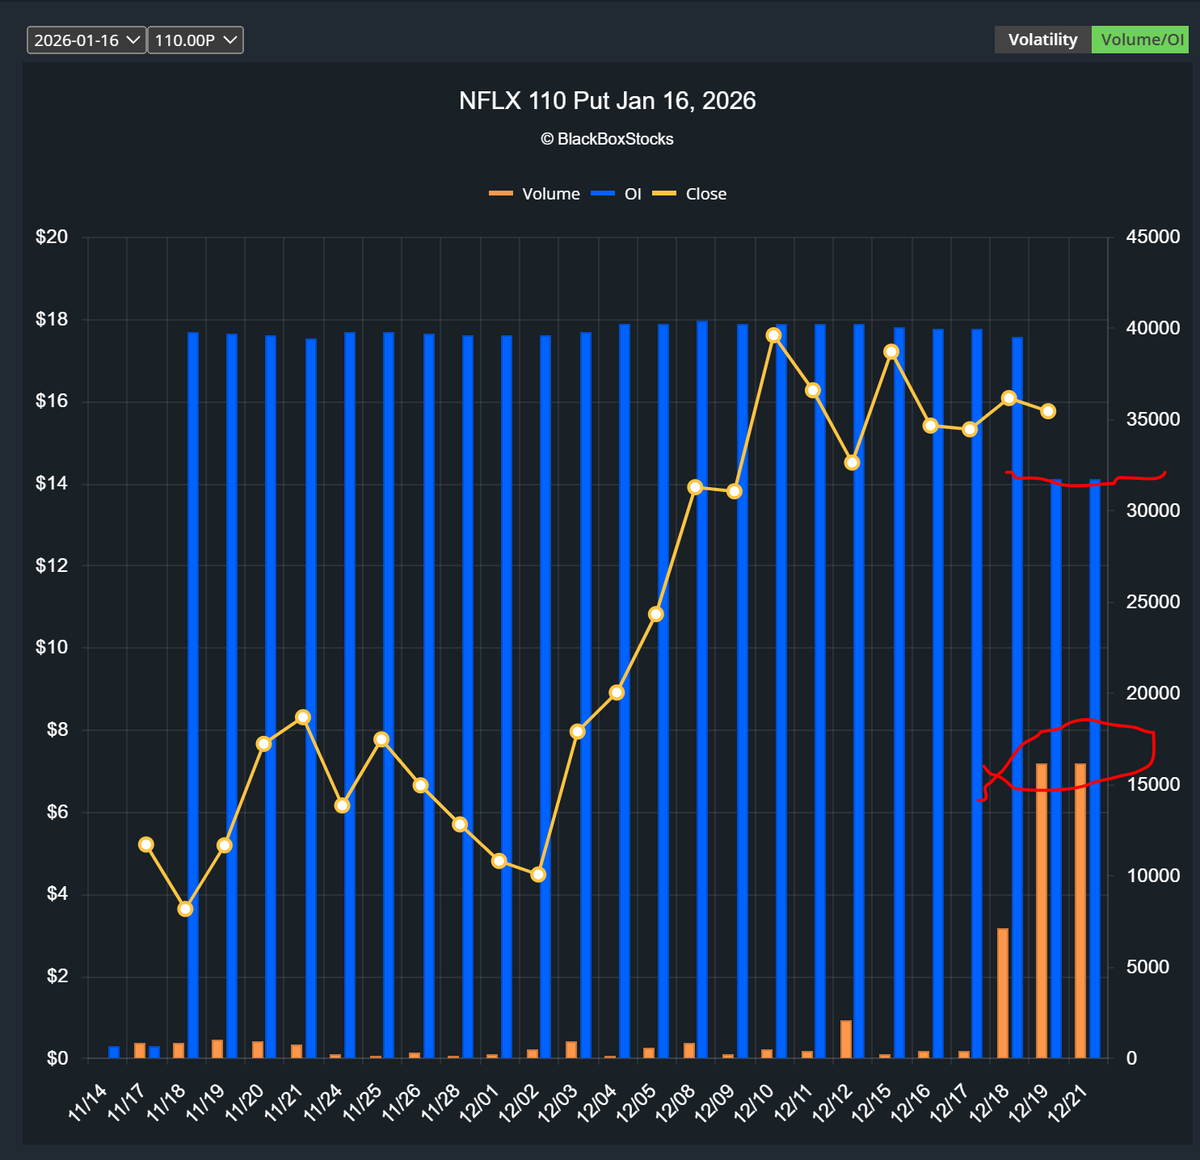This screenshot has height=1160, width=1200.
Task: Select the Close price point on 11/18
Action: point(185,909)
